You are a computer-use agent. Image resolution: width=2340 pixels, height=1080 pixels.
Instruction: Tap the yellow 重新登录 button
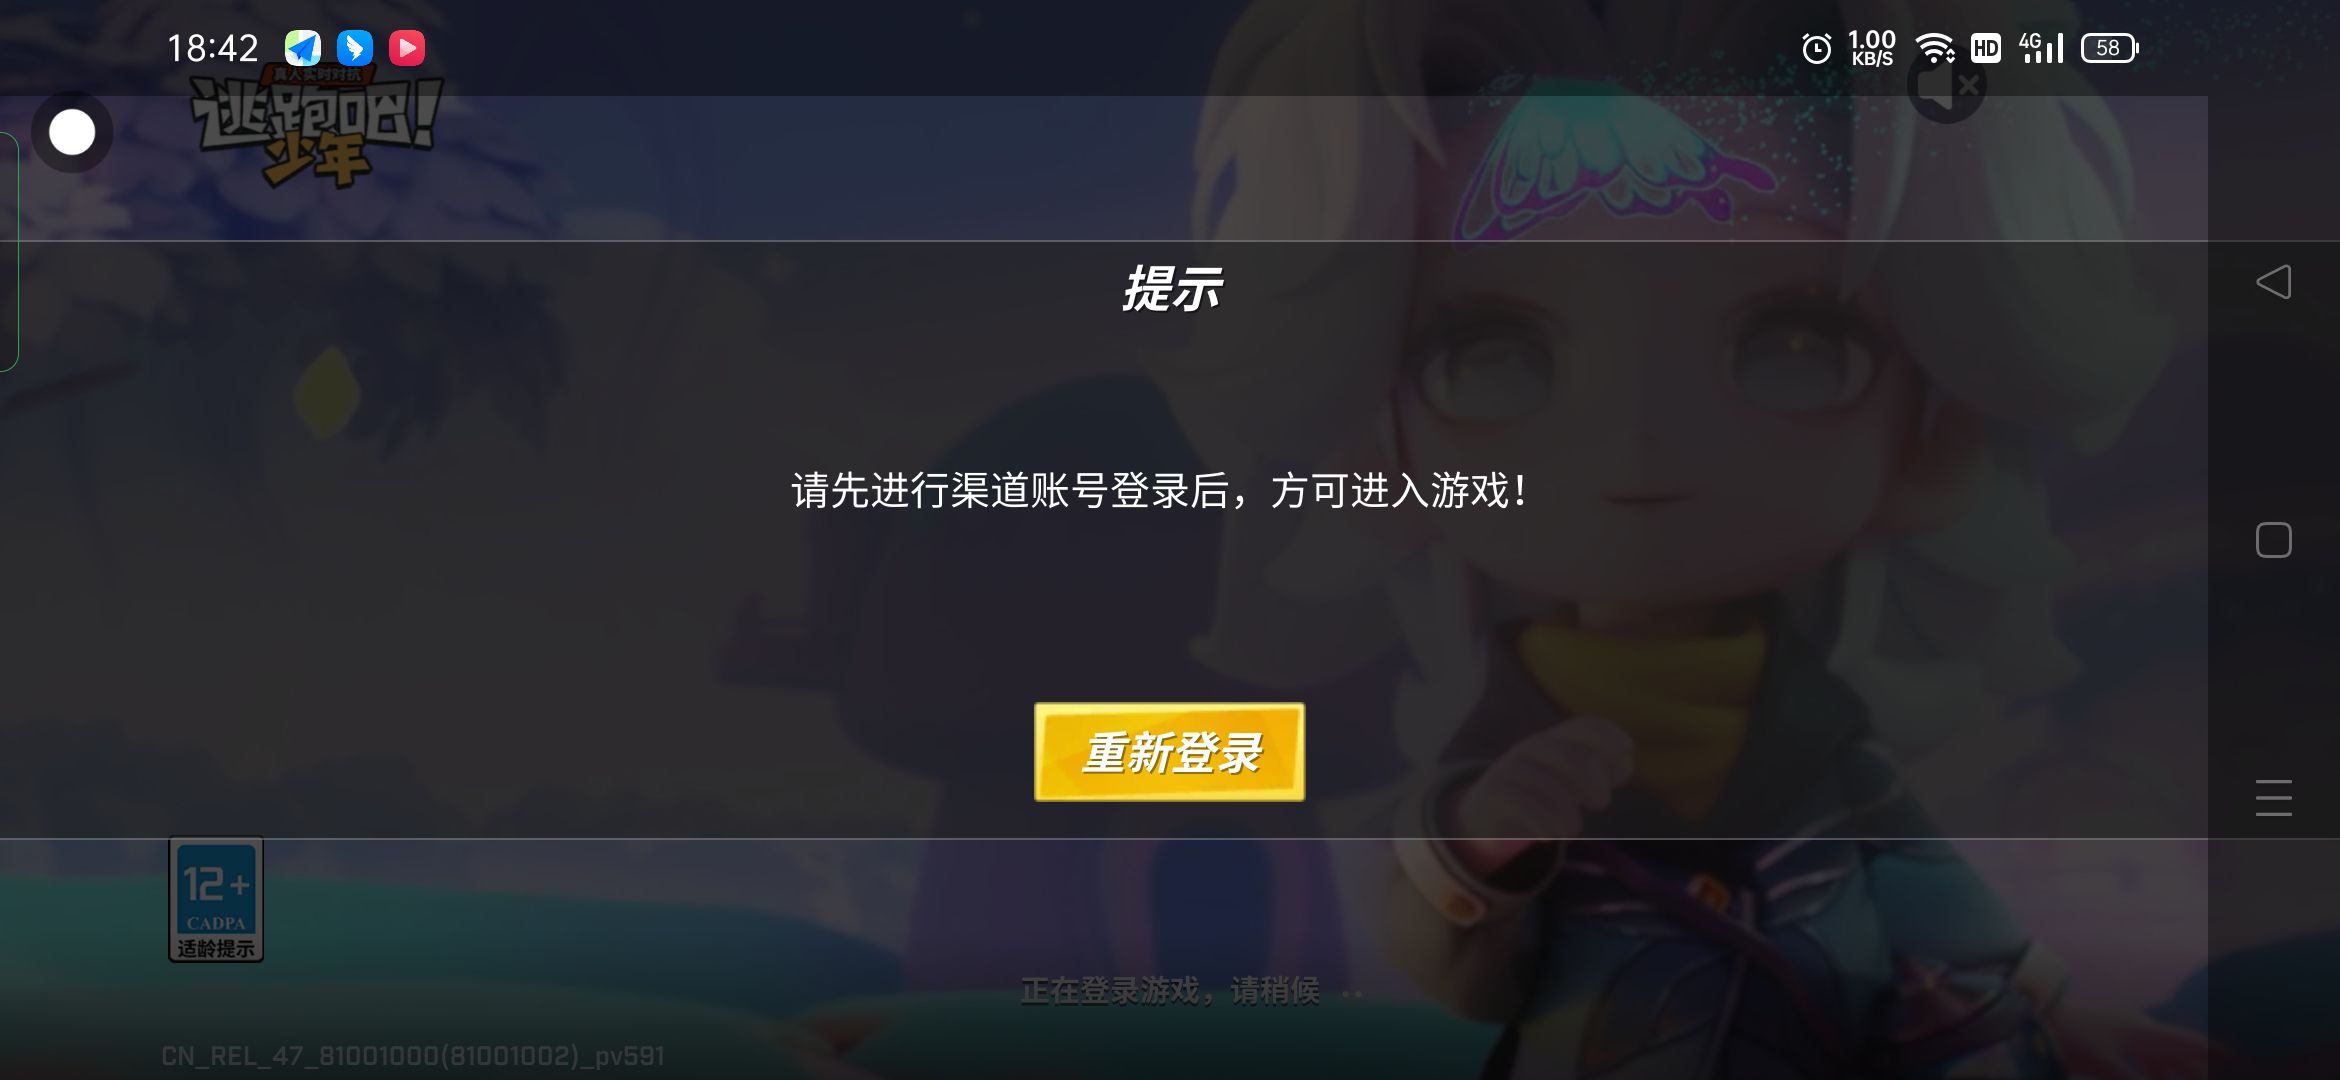click(1169, 752)
